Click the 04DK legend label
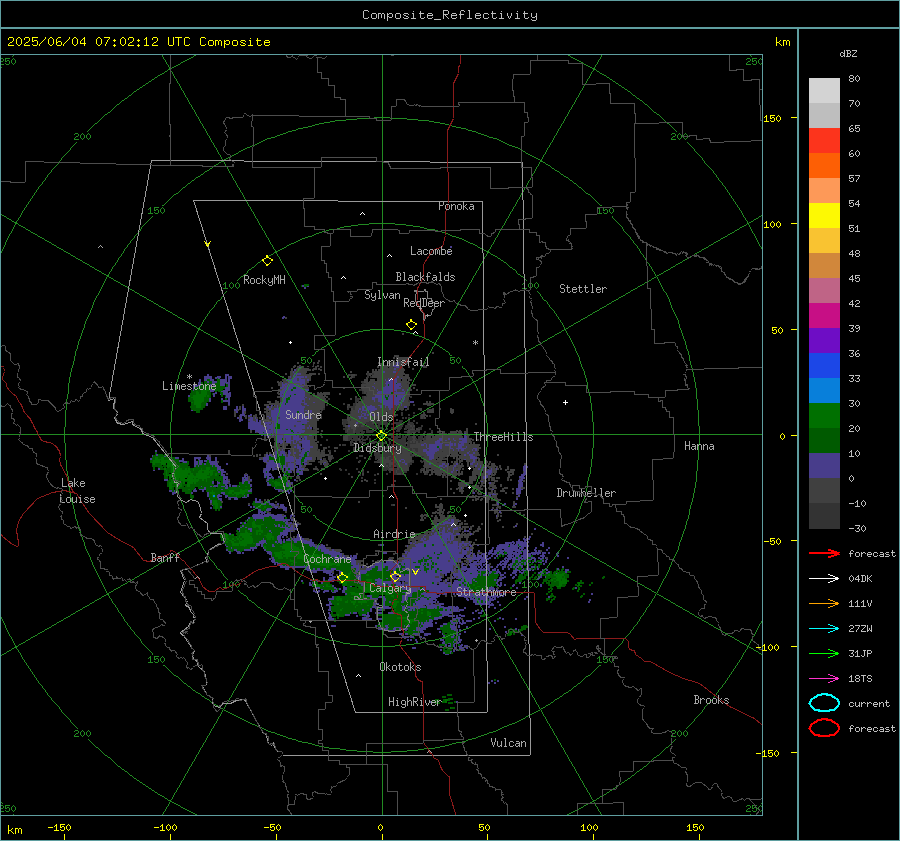 (860, 578)
